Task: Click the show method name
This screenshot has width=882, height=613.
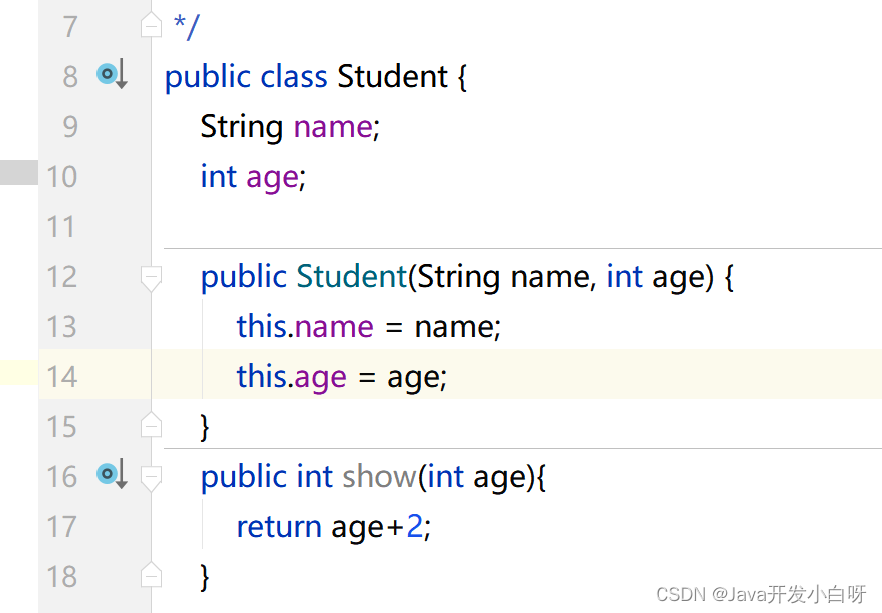Action: coord(379,476)
